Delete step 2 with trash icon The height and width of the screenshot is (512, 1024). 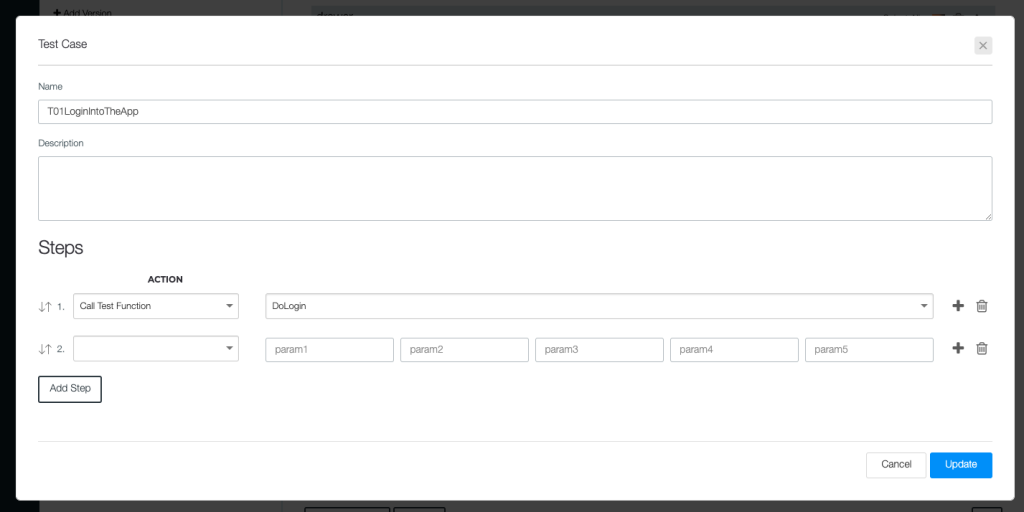(982, 348)
